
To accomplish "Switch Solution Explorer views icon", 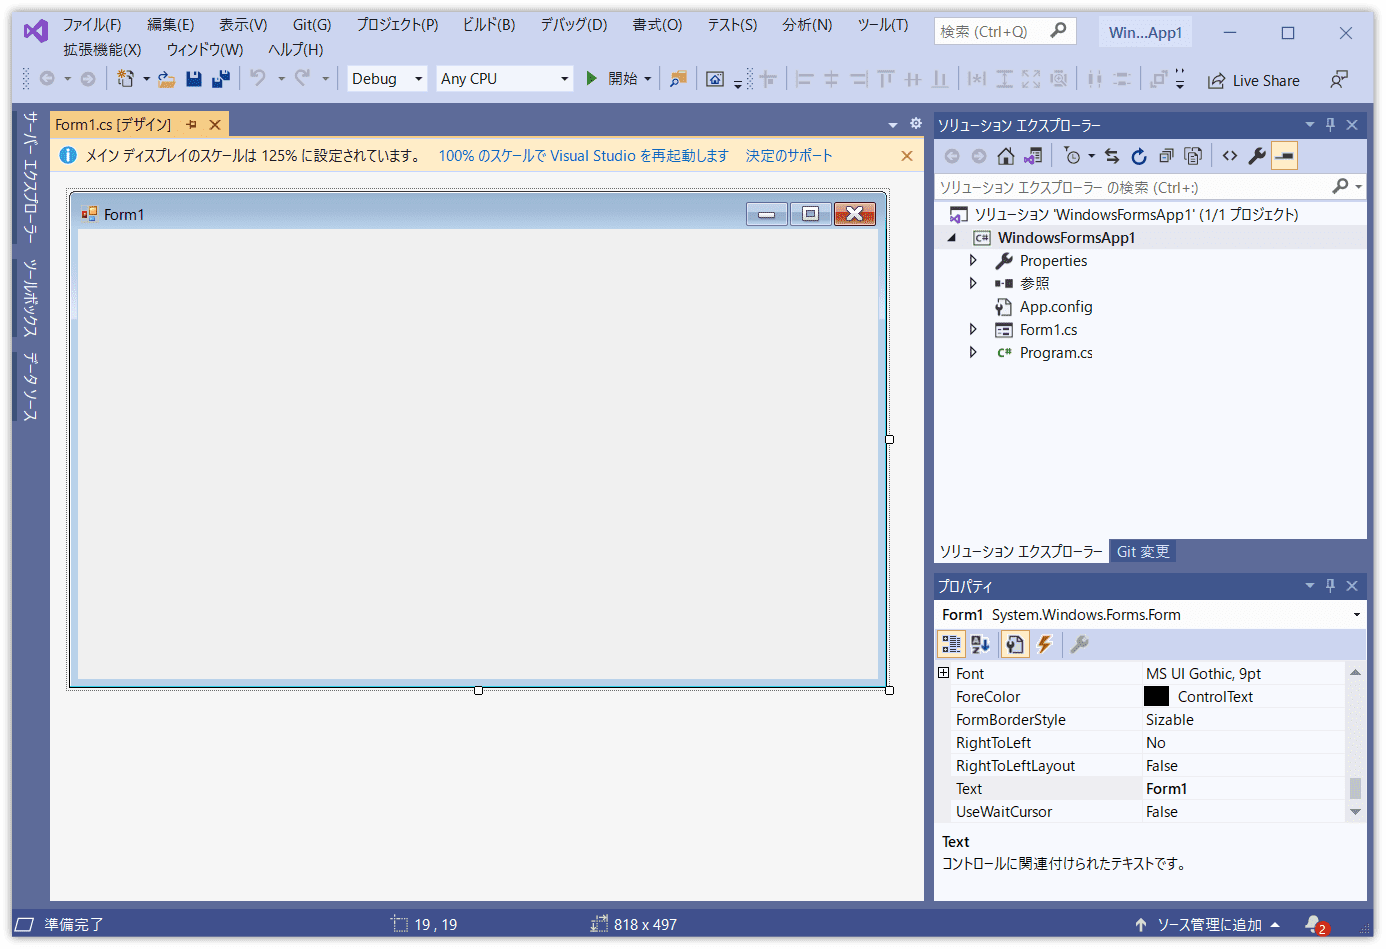I will tap(1033, 156).
